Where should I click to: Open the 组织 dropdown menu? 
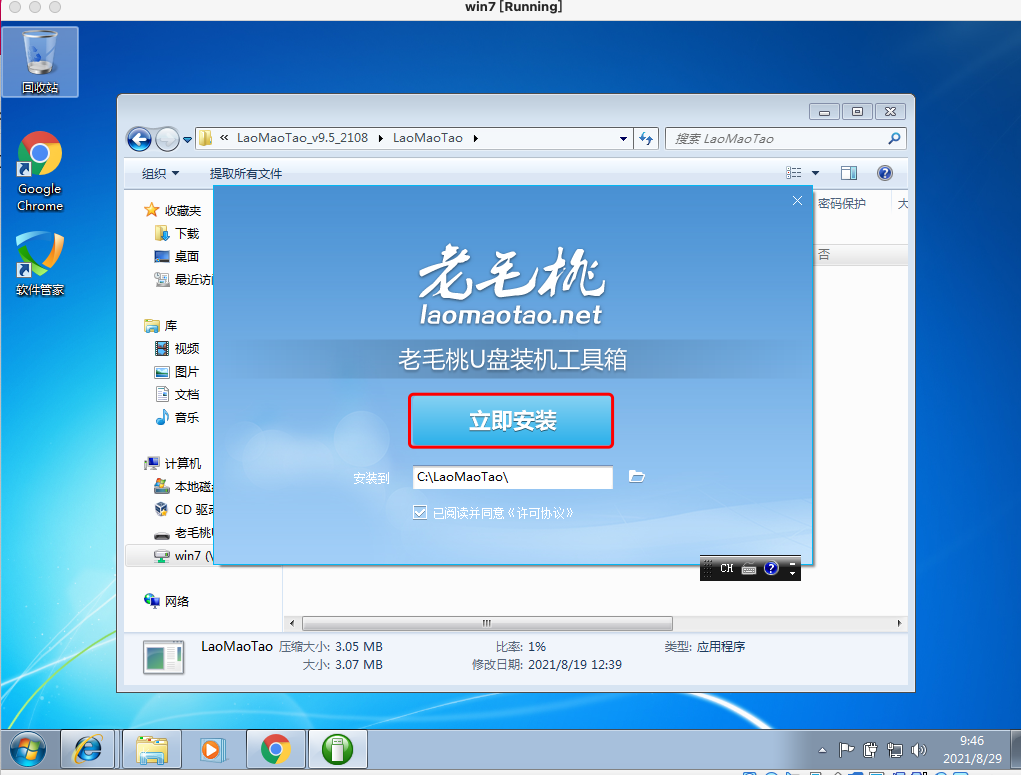pyautogui.click(x=161, y=172)
